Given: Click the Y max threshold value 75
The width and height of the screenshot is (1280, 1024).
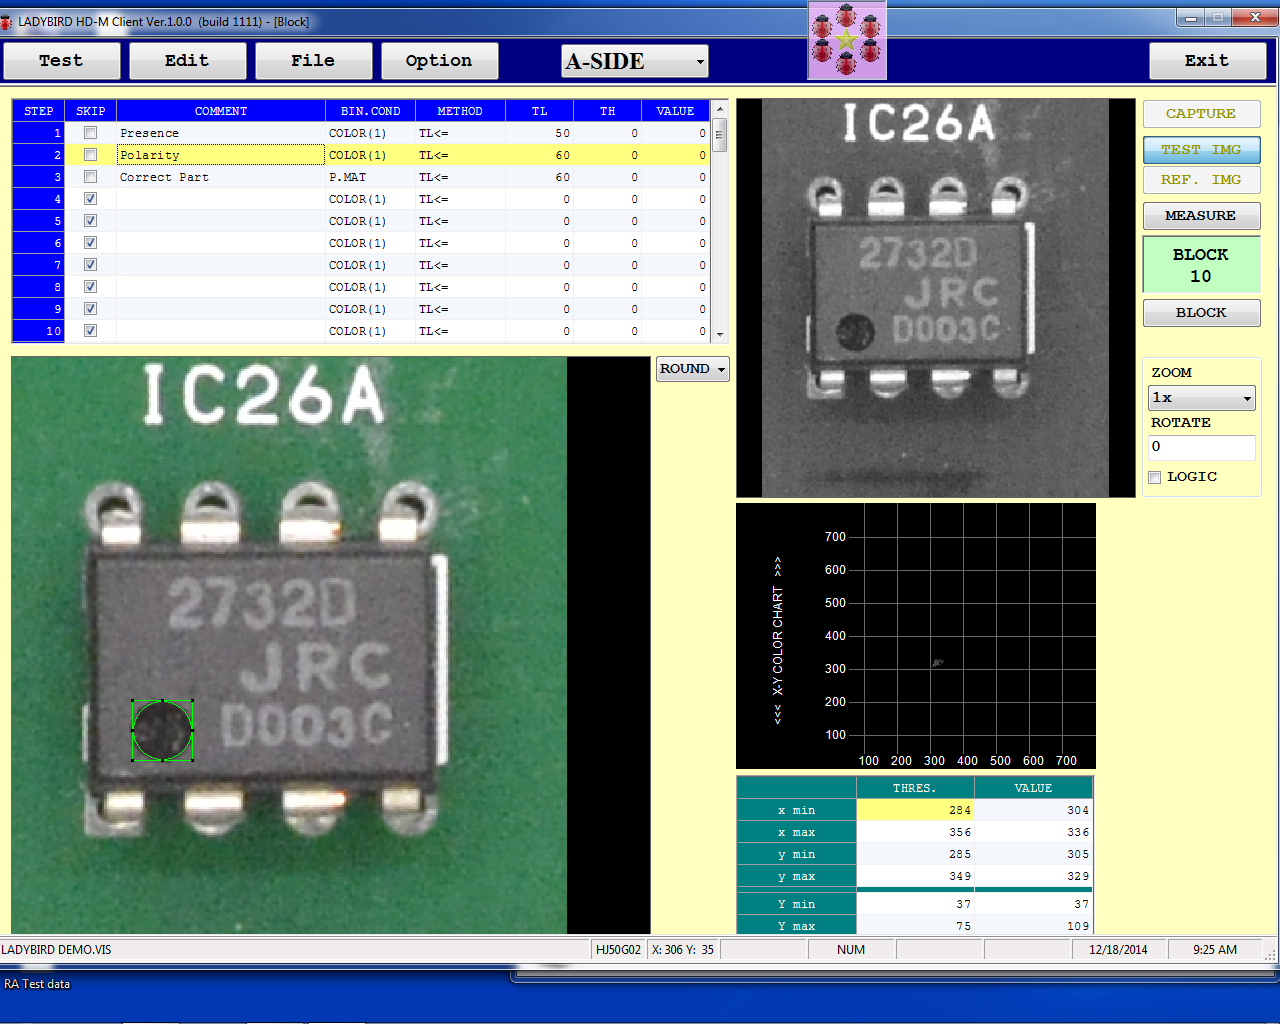Looking at the screenshot, I should pos(915,926).
